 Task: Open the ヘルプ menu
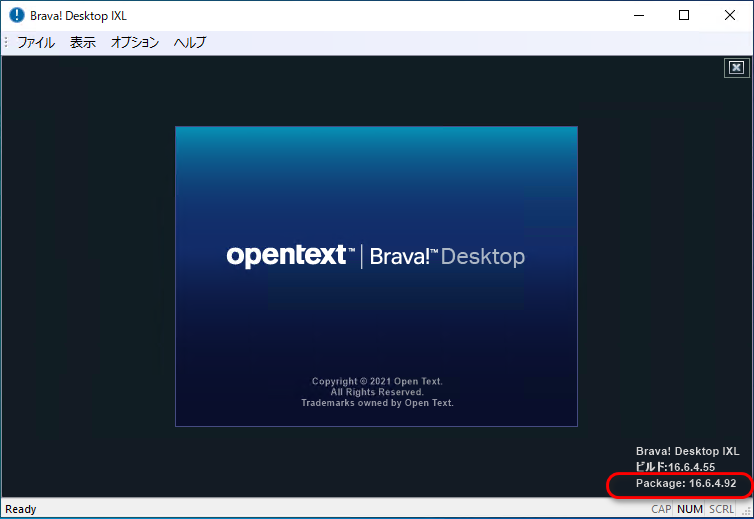(x=190, y=42)
